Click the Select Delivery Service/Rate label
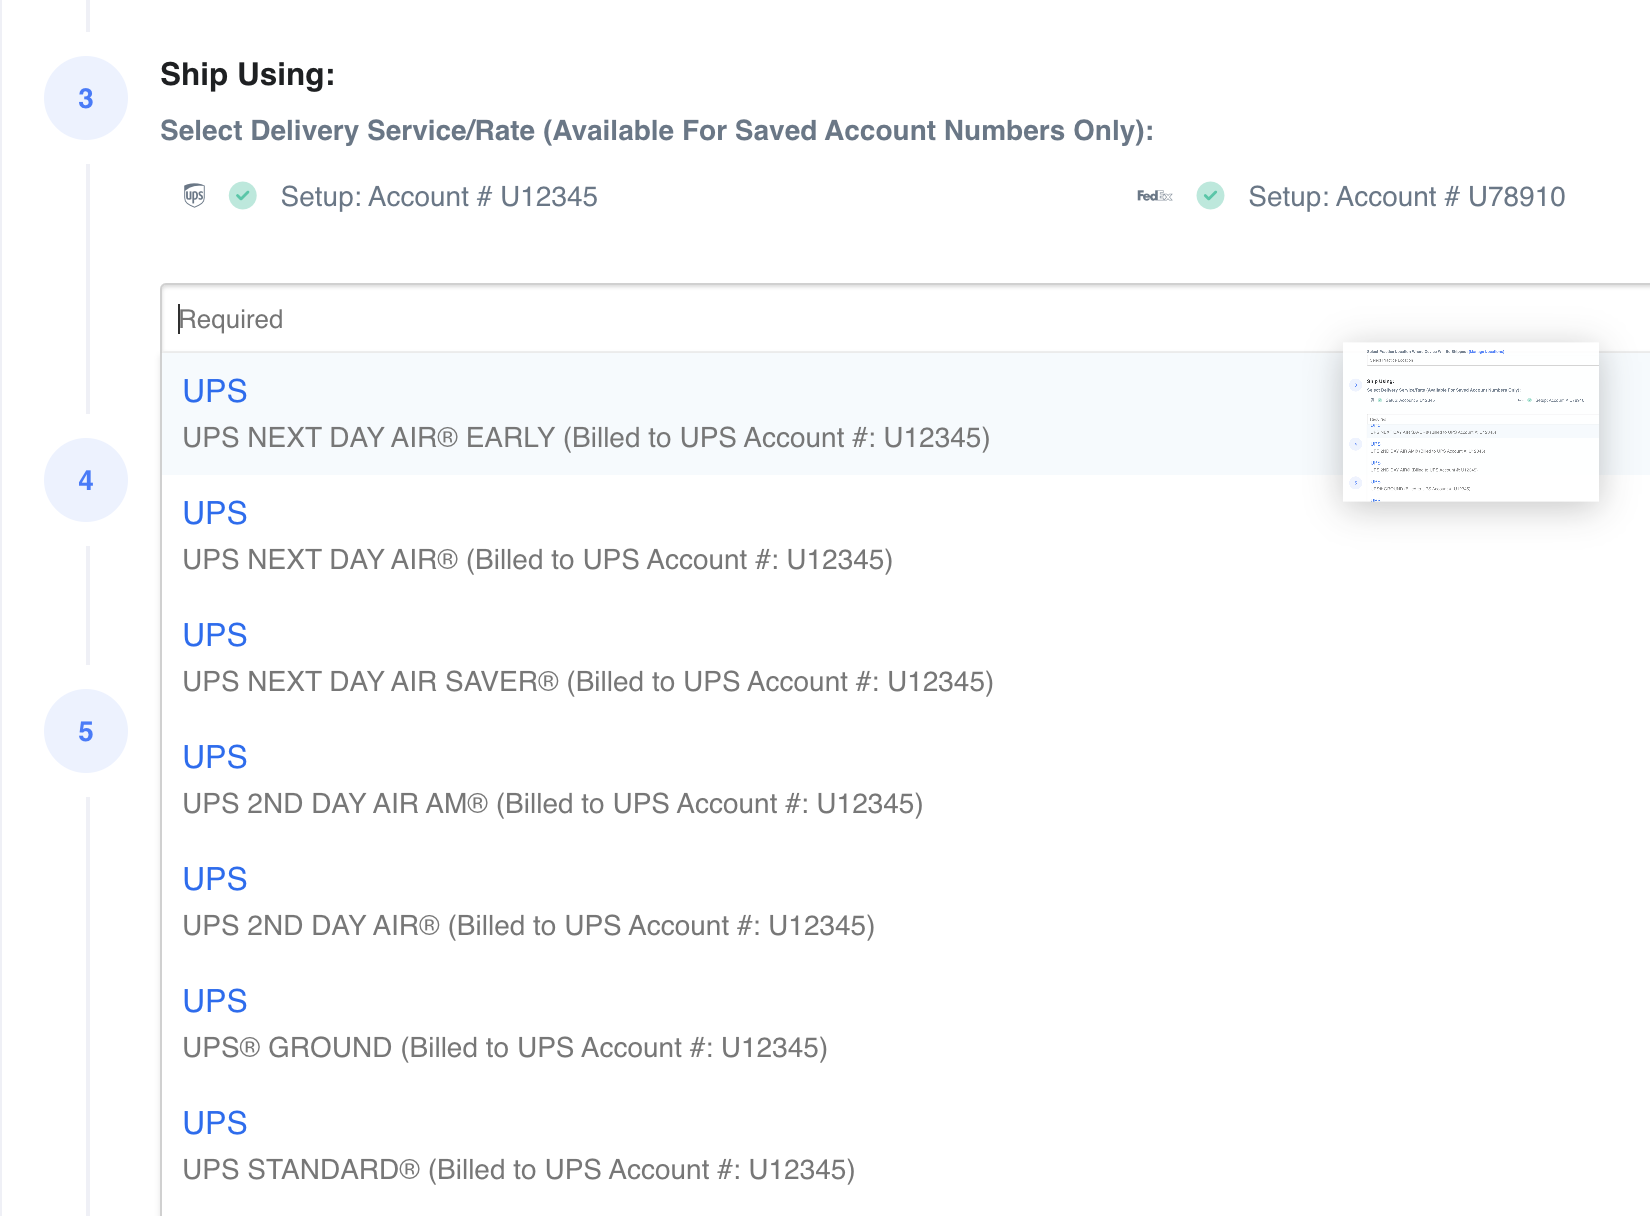 click(x=656, y=131)
